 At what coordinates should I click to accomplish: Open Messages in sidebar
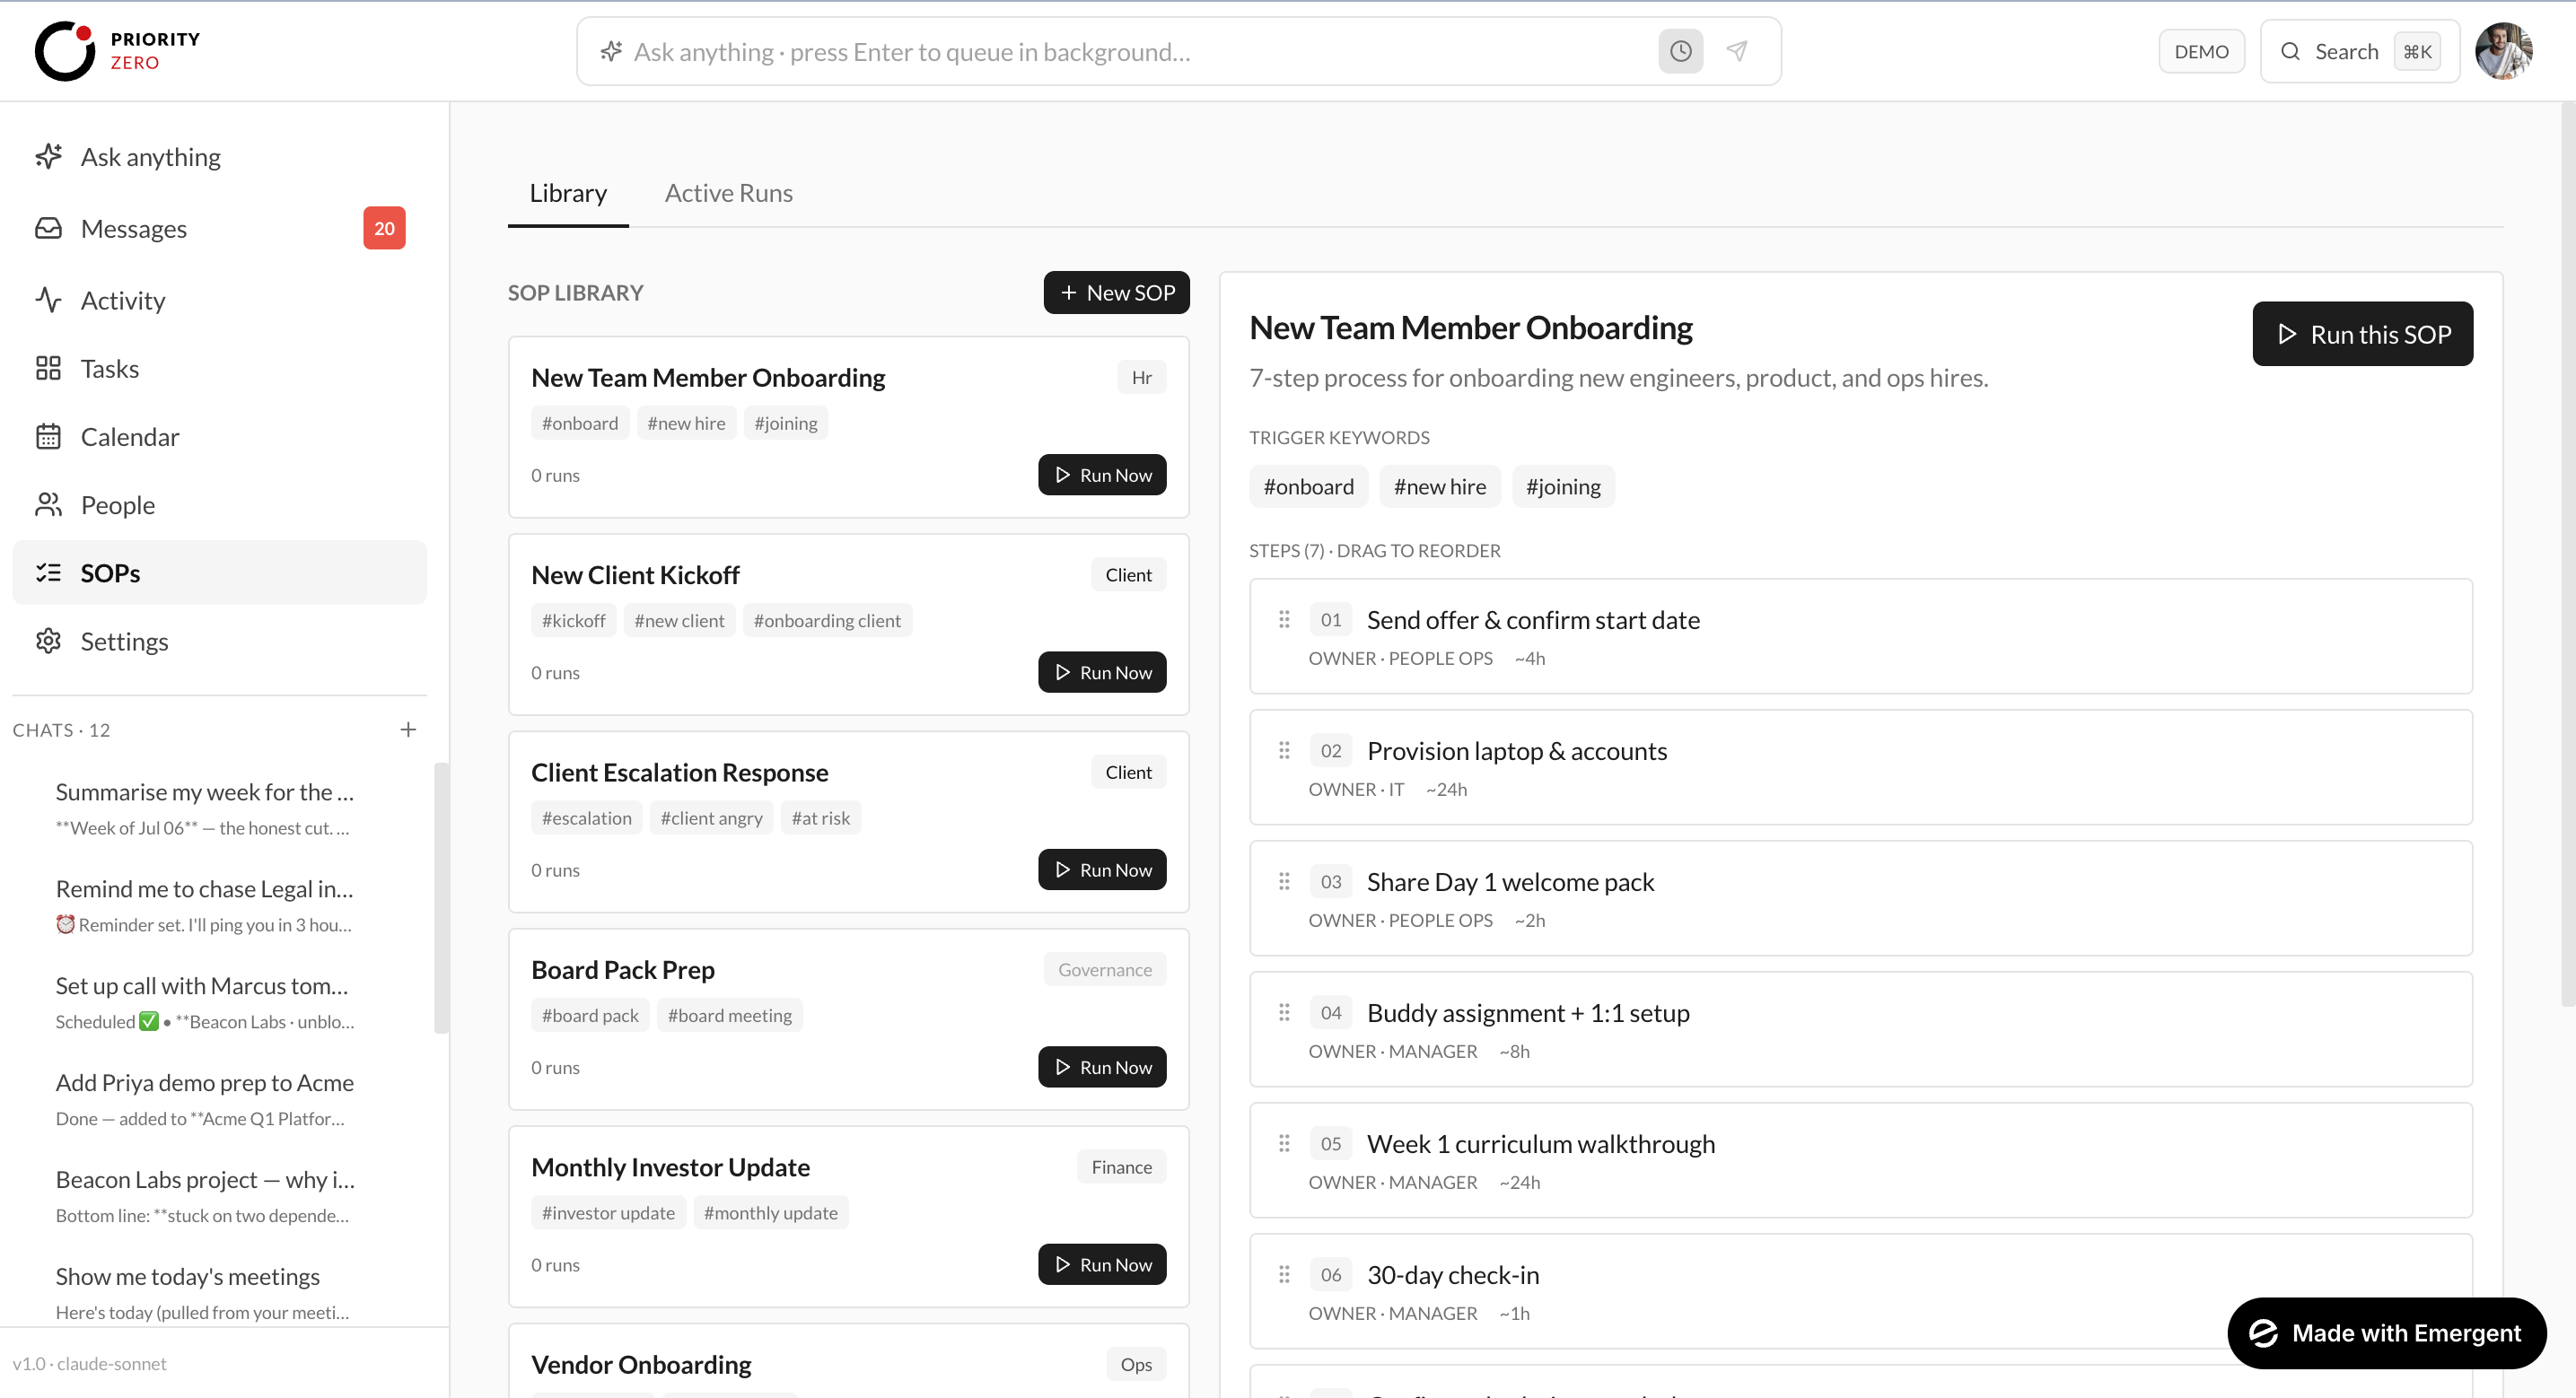click(220, 229)
